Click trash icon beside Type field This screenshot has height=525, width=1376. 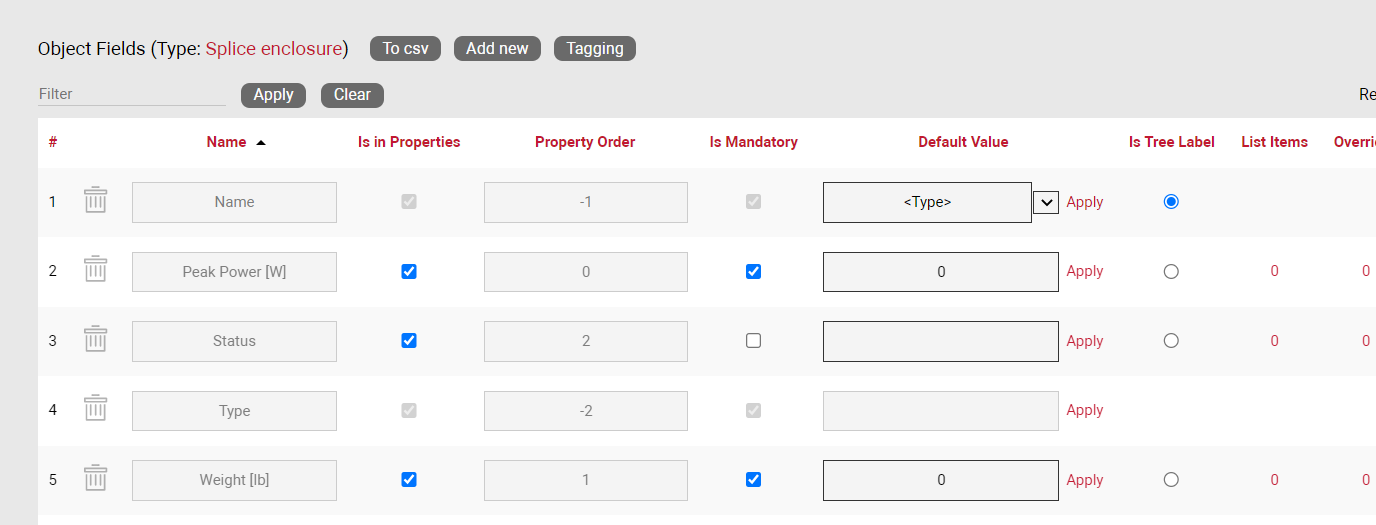(x=95, y=409)
